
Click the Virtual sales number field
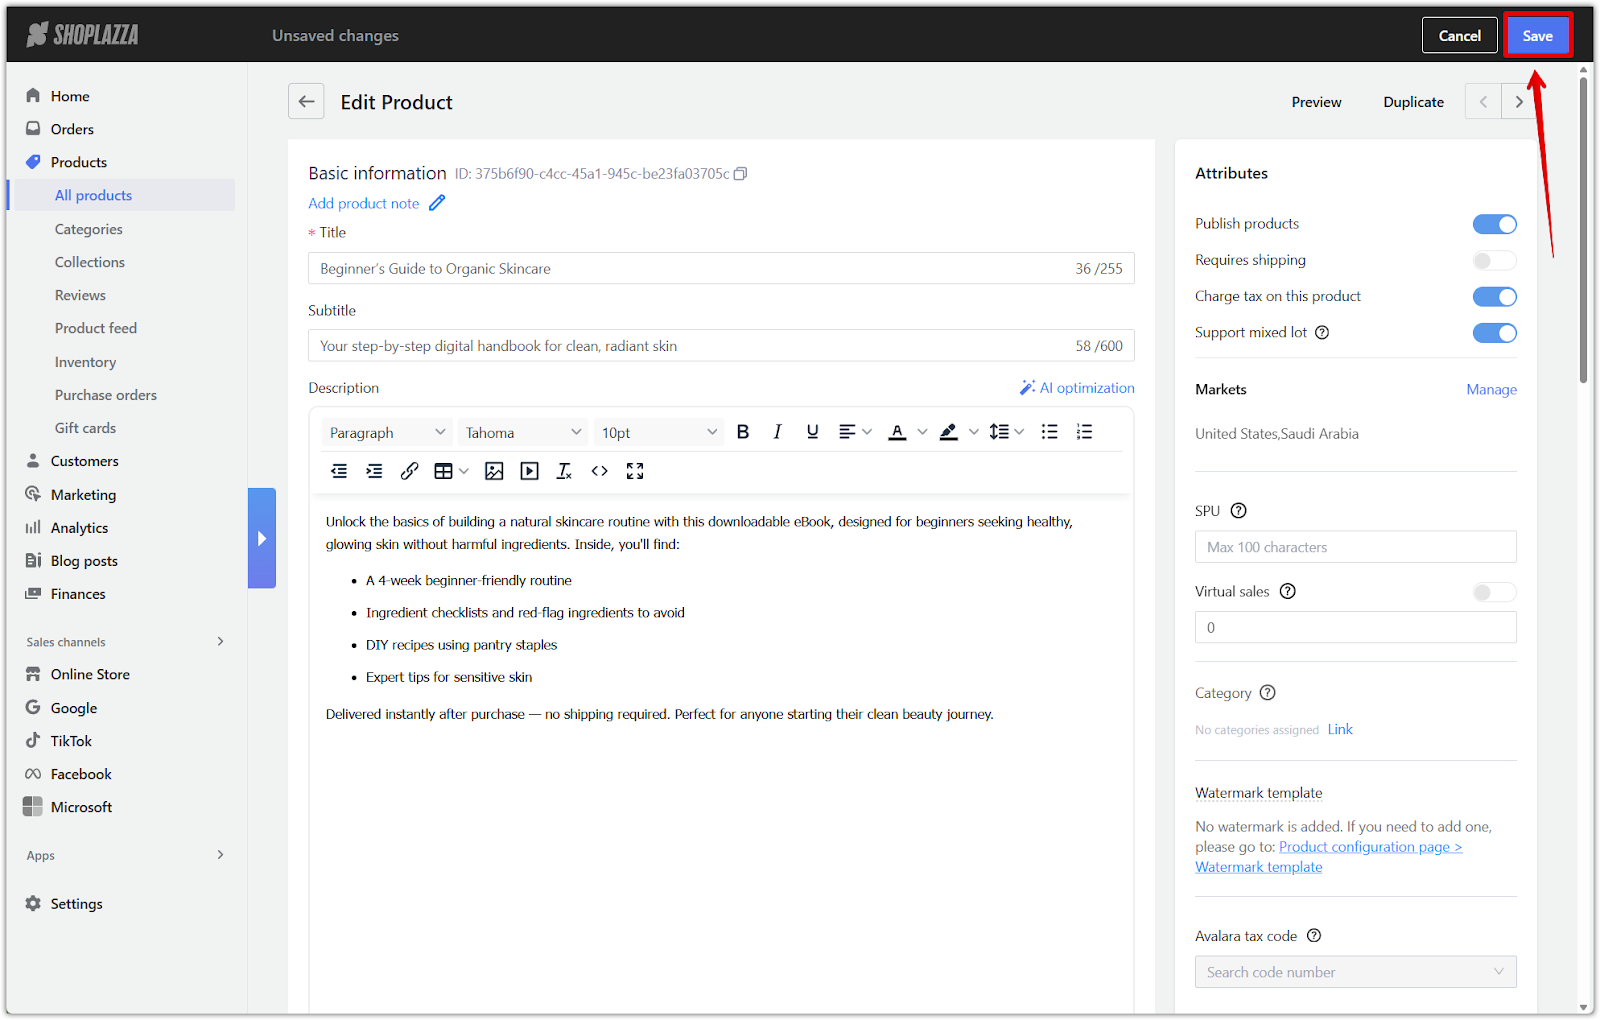tap(1355, 628)
